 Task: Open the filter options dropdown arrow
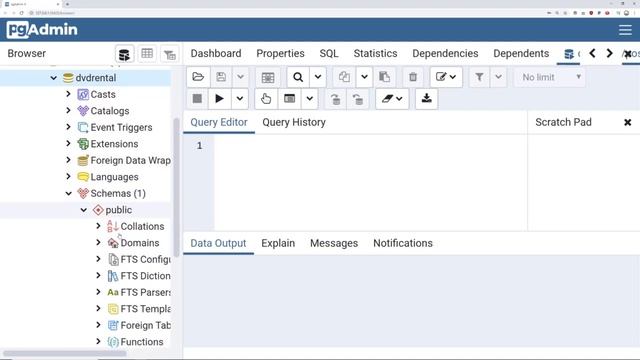point(498,77)
